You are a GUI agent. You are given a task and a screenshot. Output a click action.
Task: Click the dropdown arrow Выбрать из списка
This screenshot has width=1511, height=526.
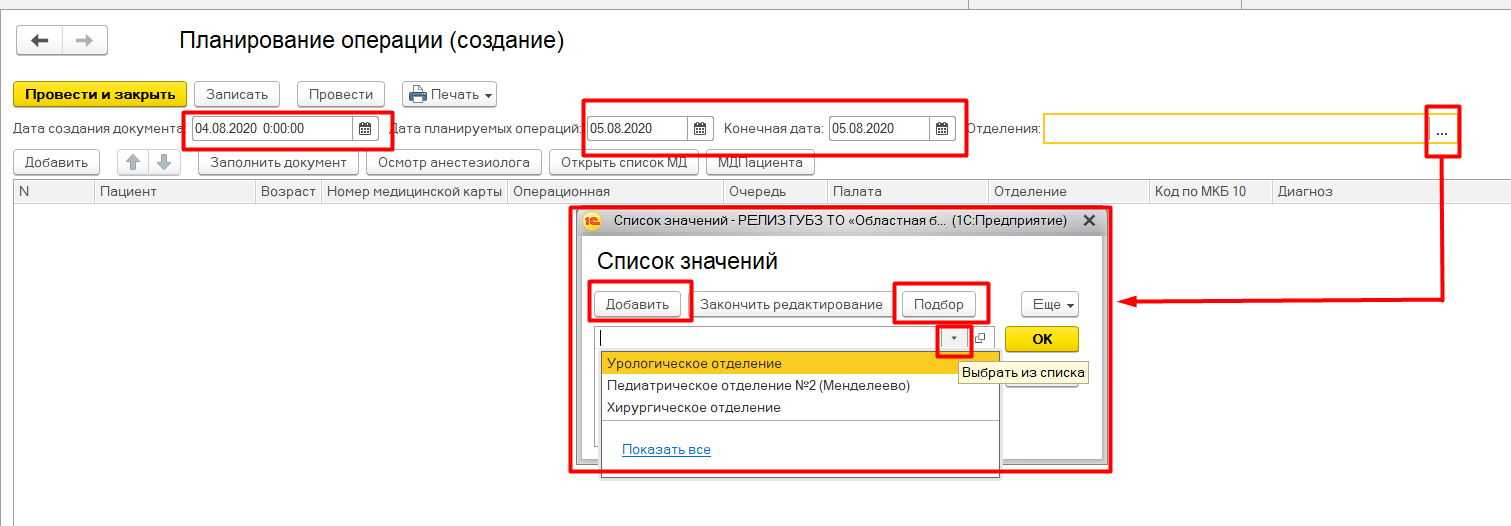tap(955, 339)
